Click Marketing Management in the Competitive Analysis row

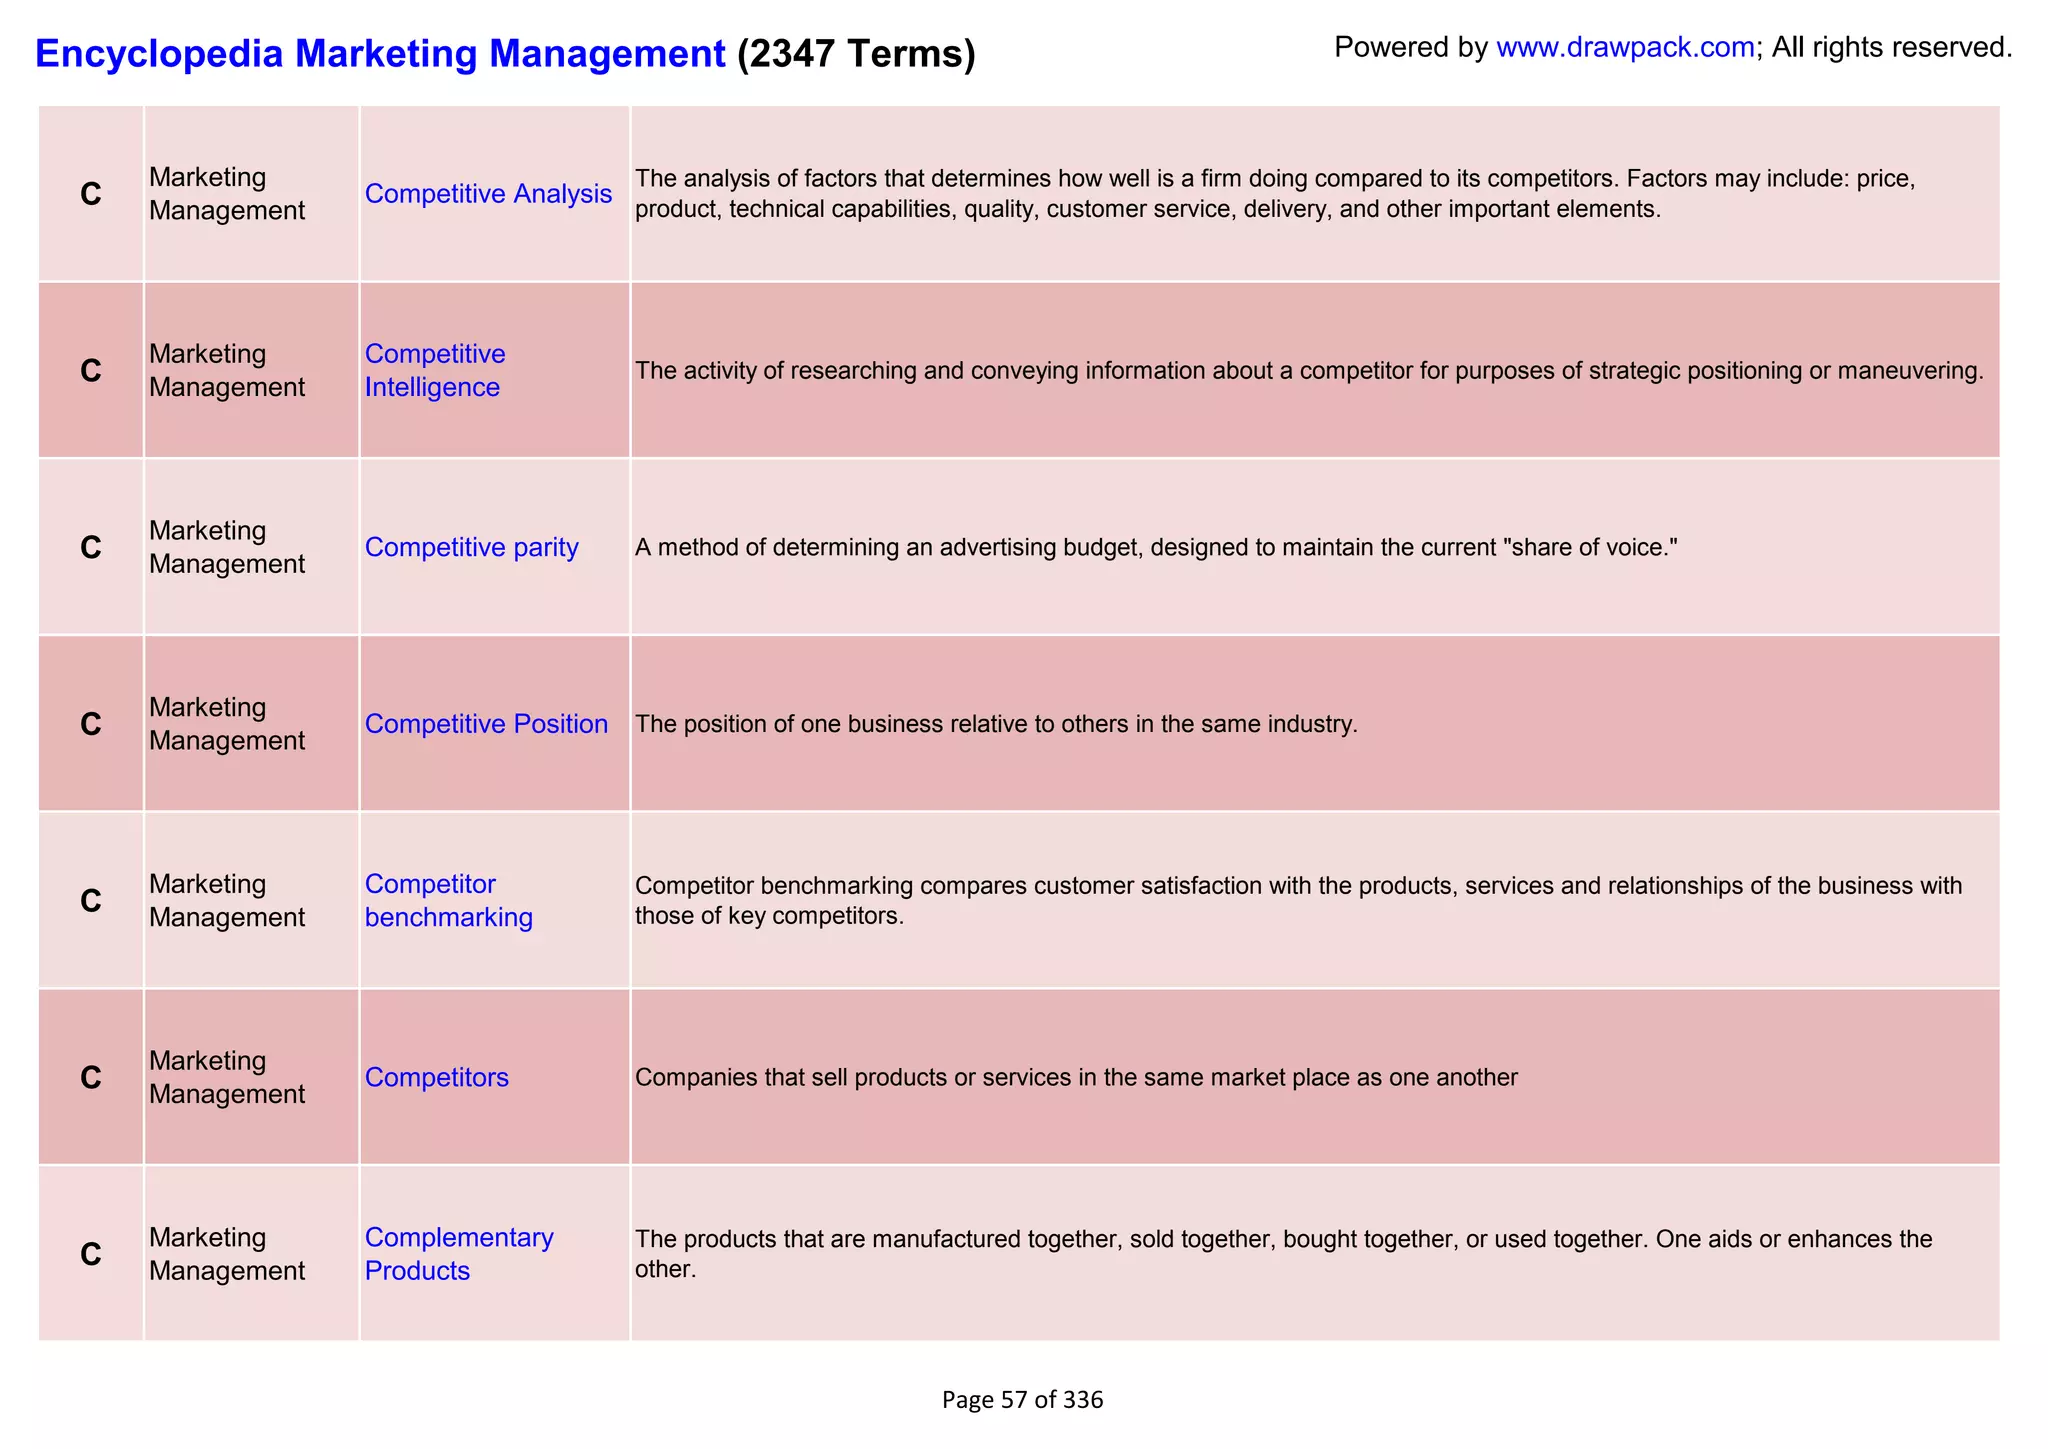(227, 194)
